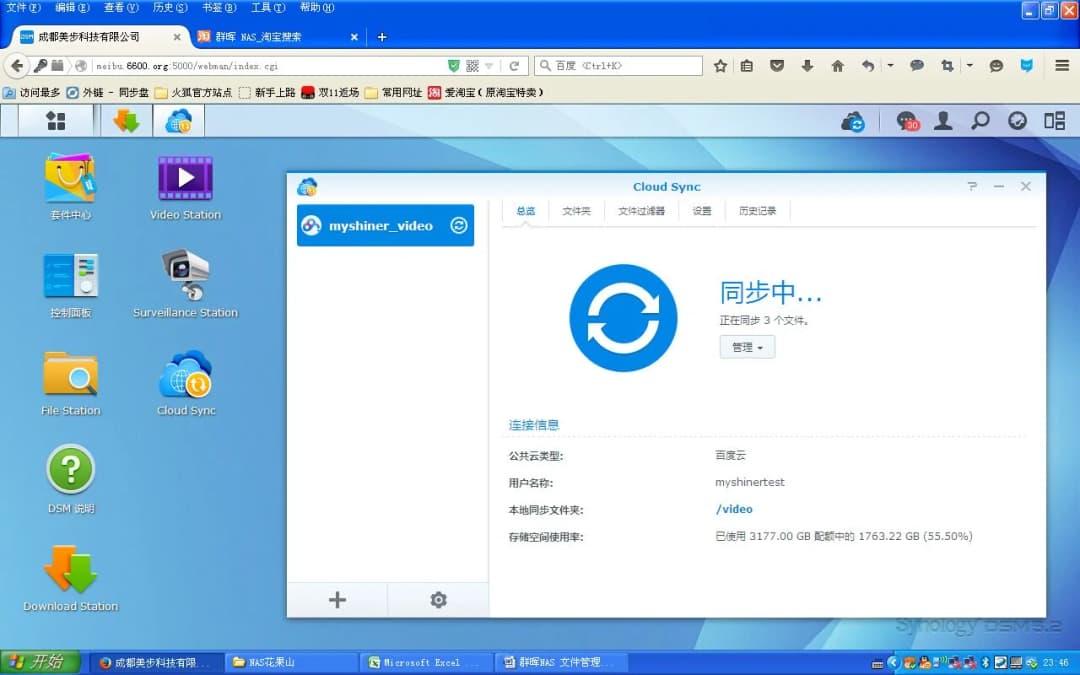1080x675 pixels.
Task: Select the myshiner_video connection entry
Action: tap(385, 225)
